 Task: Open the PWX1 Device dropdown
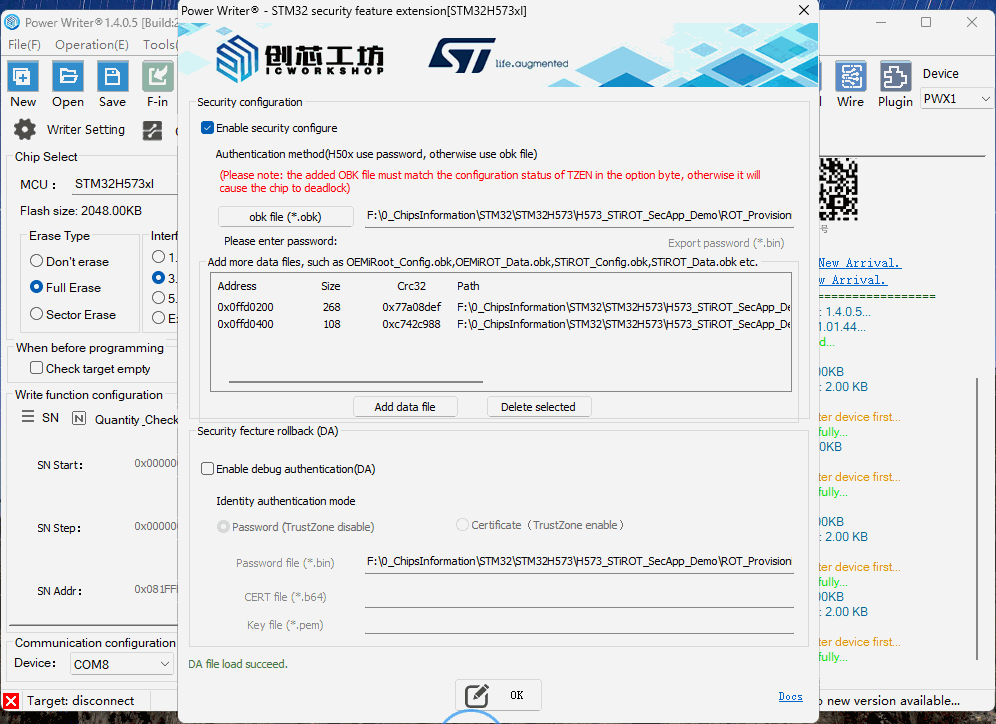pyautogui.click(x=956, y=99)
